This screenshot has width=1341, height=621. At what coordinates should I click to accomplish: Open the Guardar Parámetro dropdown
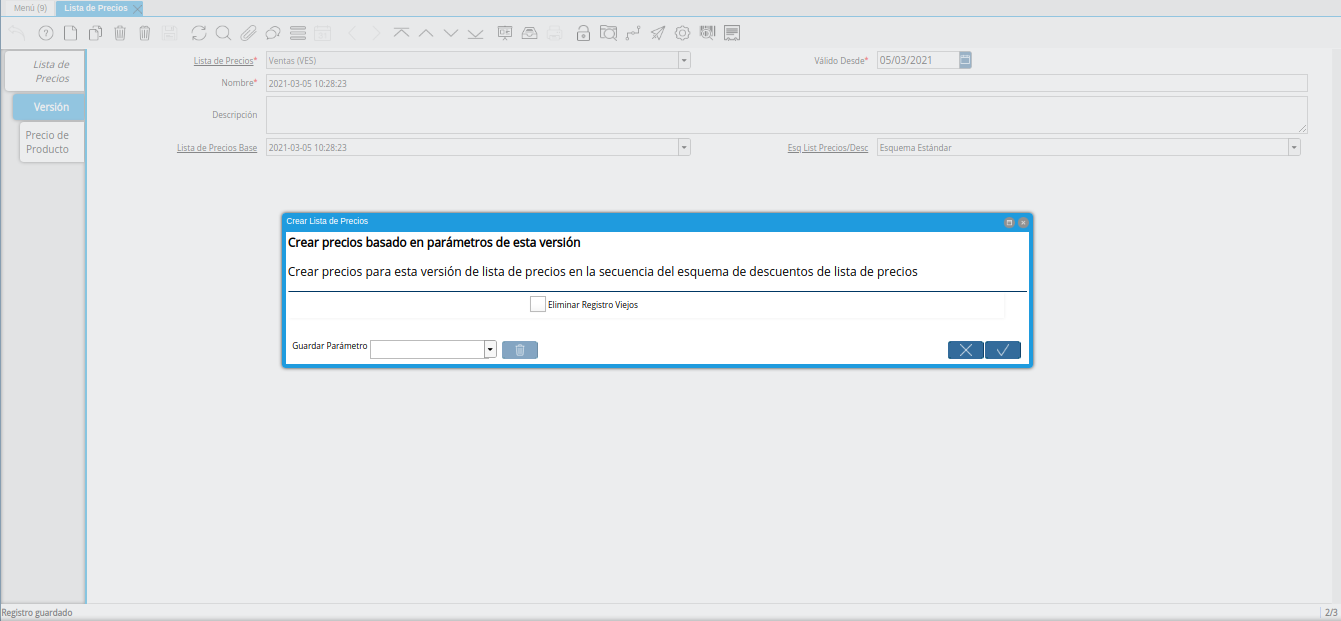(x=490, y=349)
